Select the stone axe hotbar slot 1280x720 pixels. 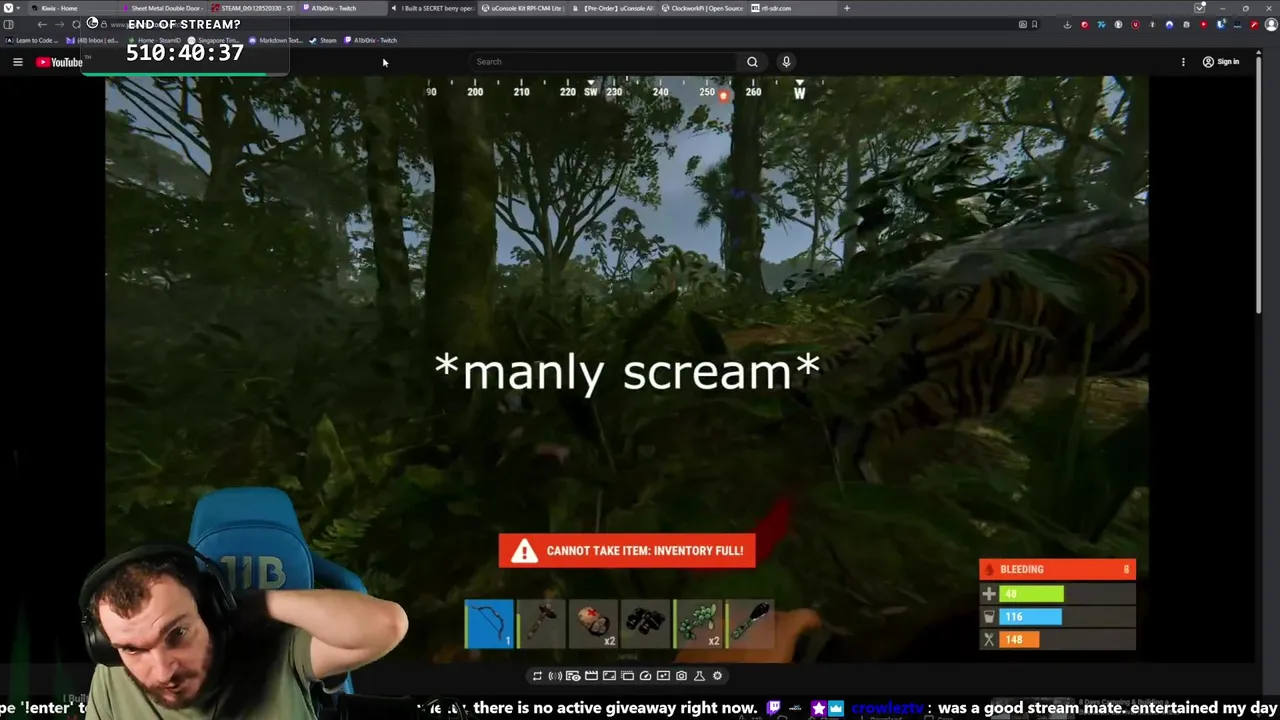(x=541, y=624)
